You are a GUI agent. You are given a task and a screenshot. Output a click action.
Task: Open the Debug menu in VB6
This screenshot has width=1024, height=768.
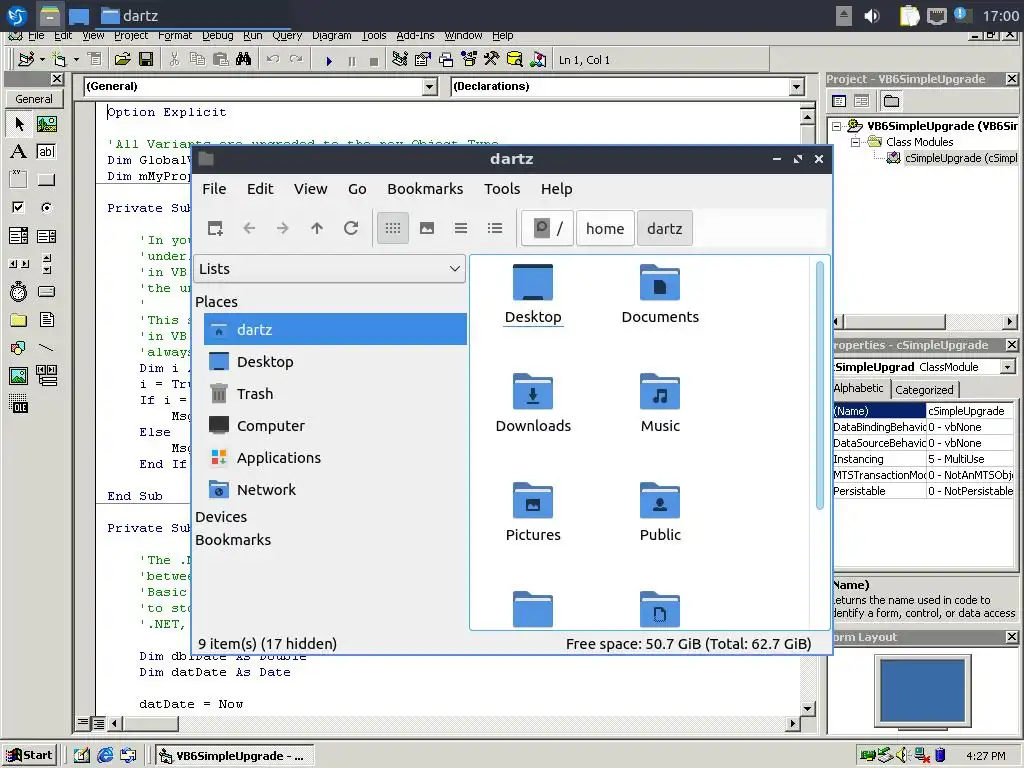pyautogui.click(x=217, y=35)
